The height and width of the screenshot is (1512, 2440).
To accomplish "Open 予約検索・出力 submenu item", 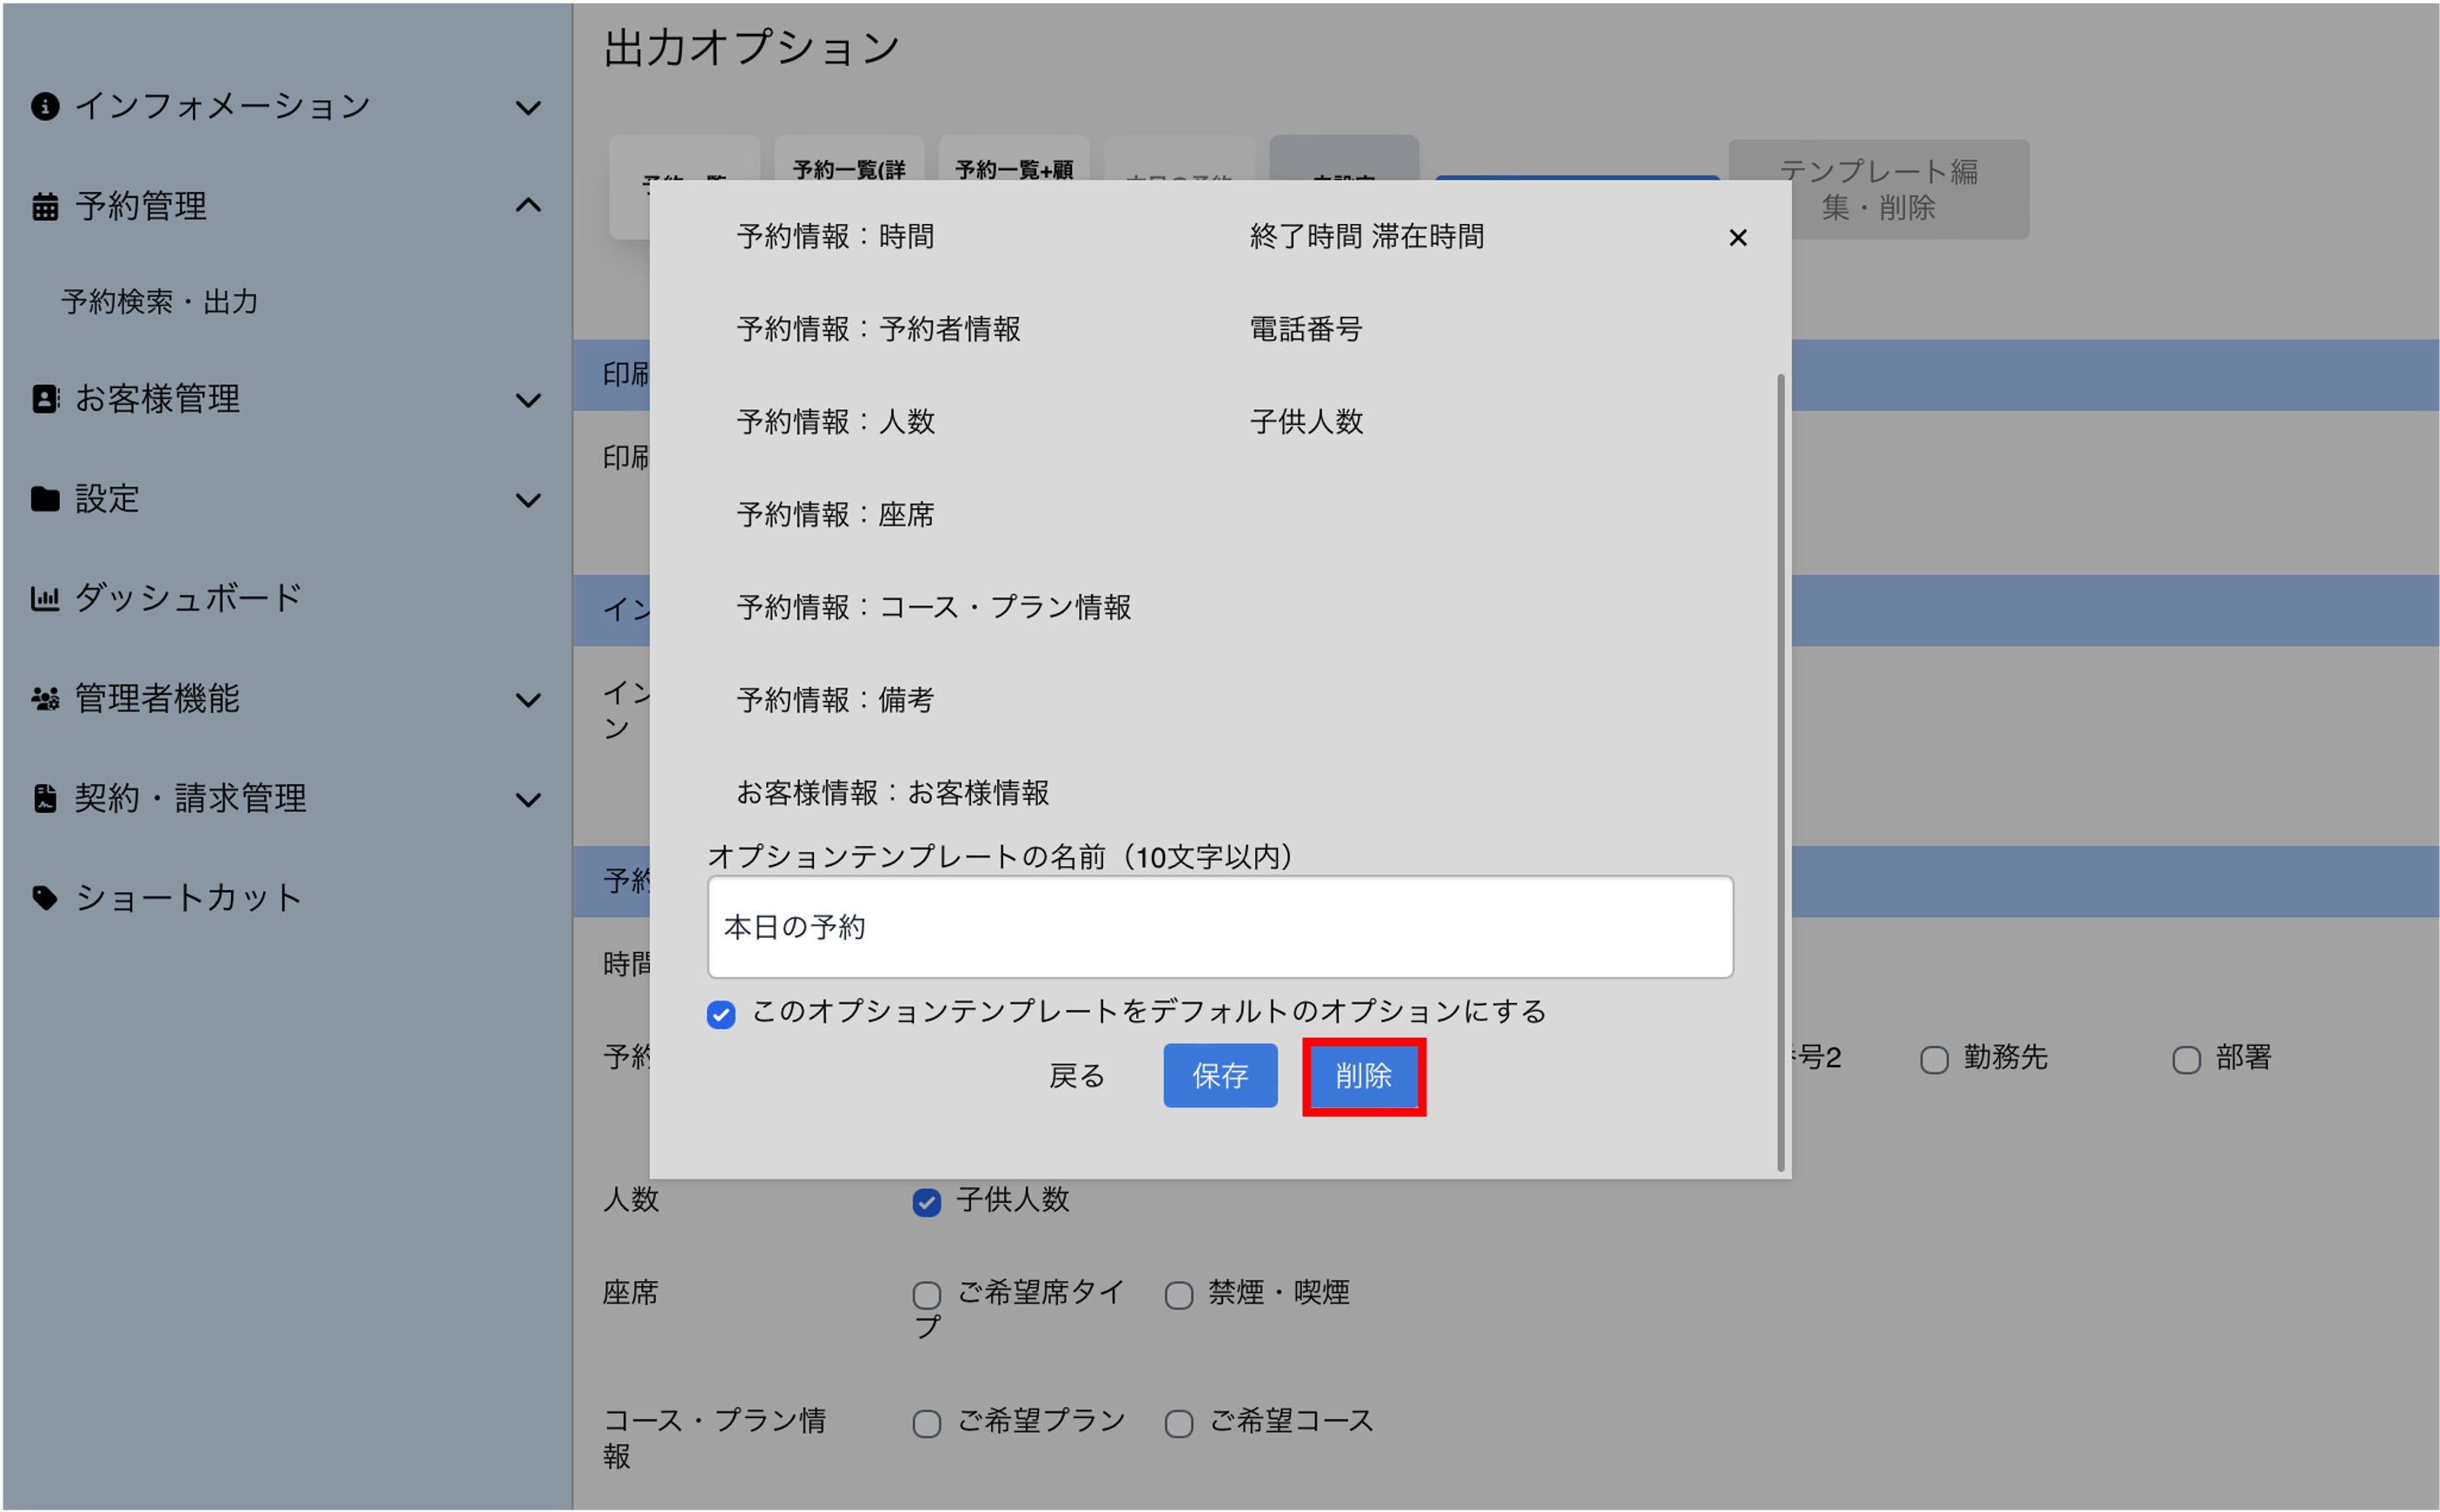I will tap(160, 301).
